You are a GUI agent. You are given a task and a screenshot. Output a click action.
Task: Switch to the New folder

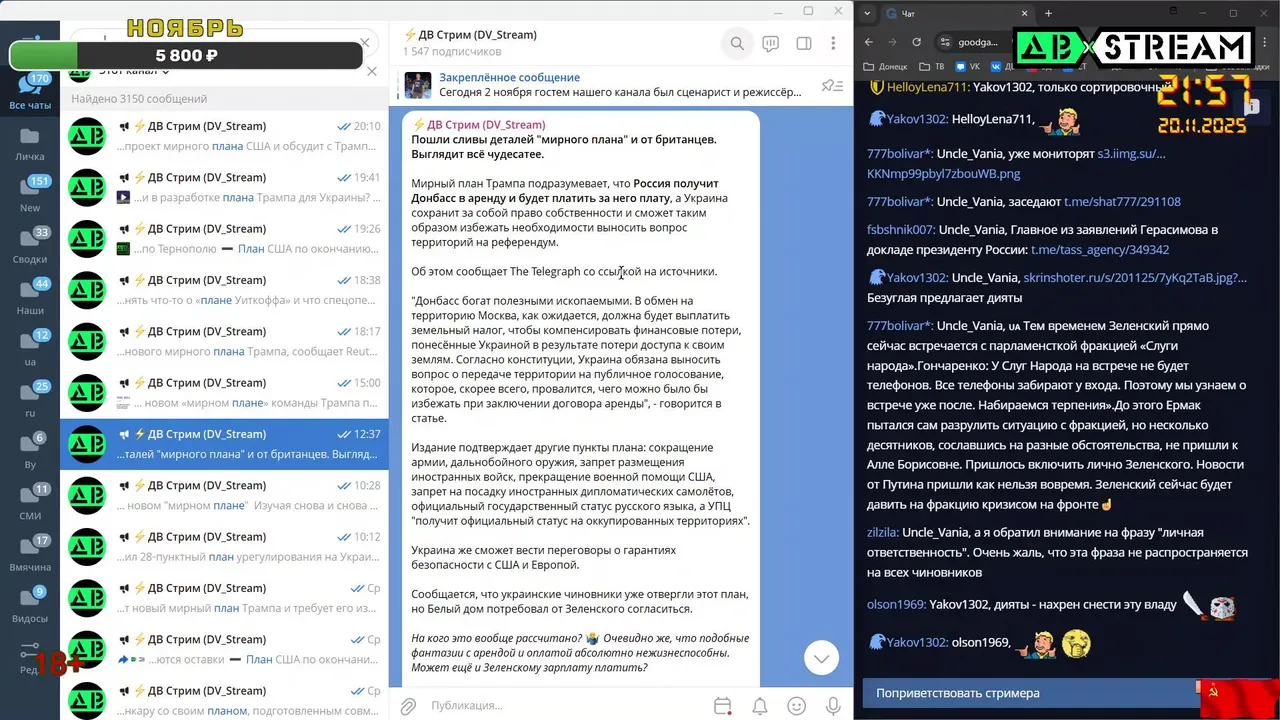click(30, 195)
